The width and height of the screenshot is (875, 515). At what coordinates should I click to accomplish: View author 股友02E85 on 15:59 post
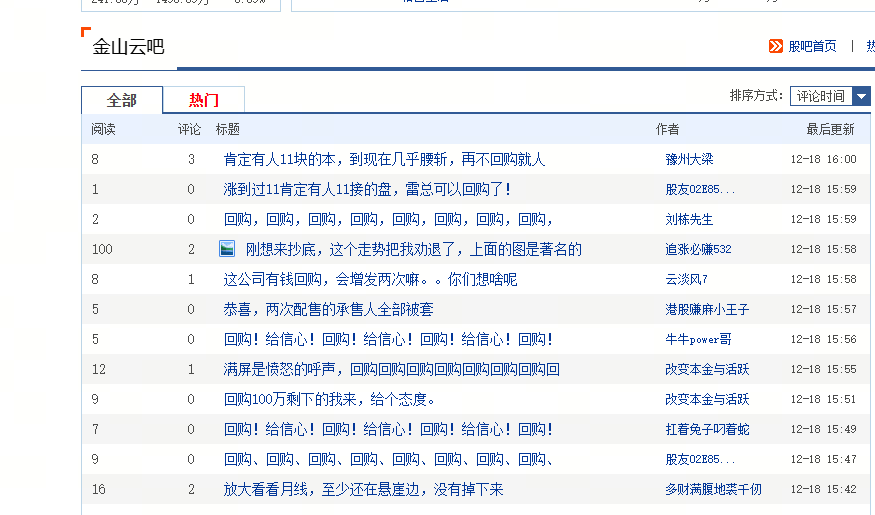pos(700,190)
